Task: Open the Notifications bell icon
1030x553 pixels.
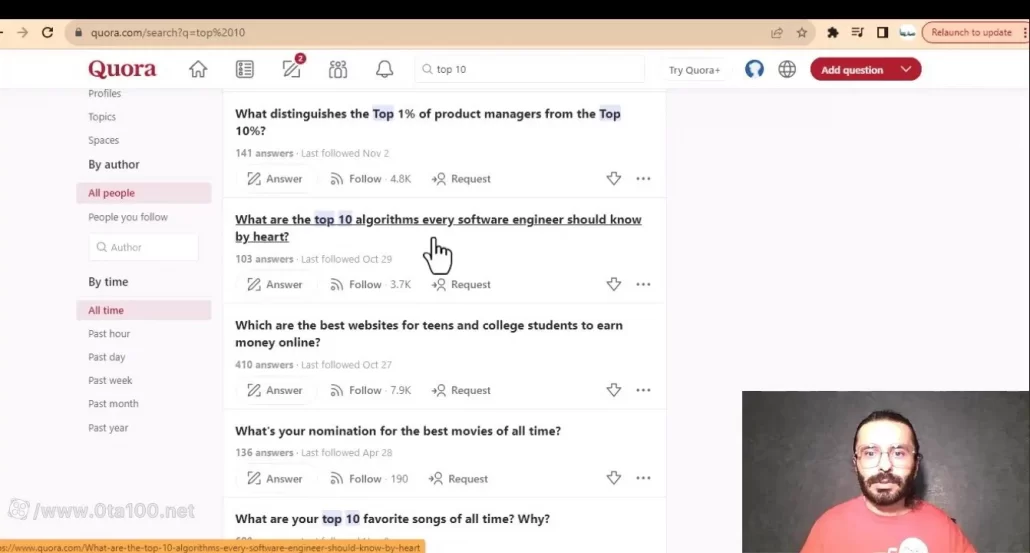Action: click(384, 69)
